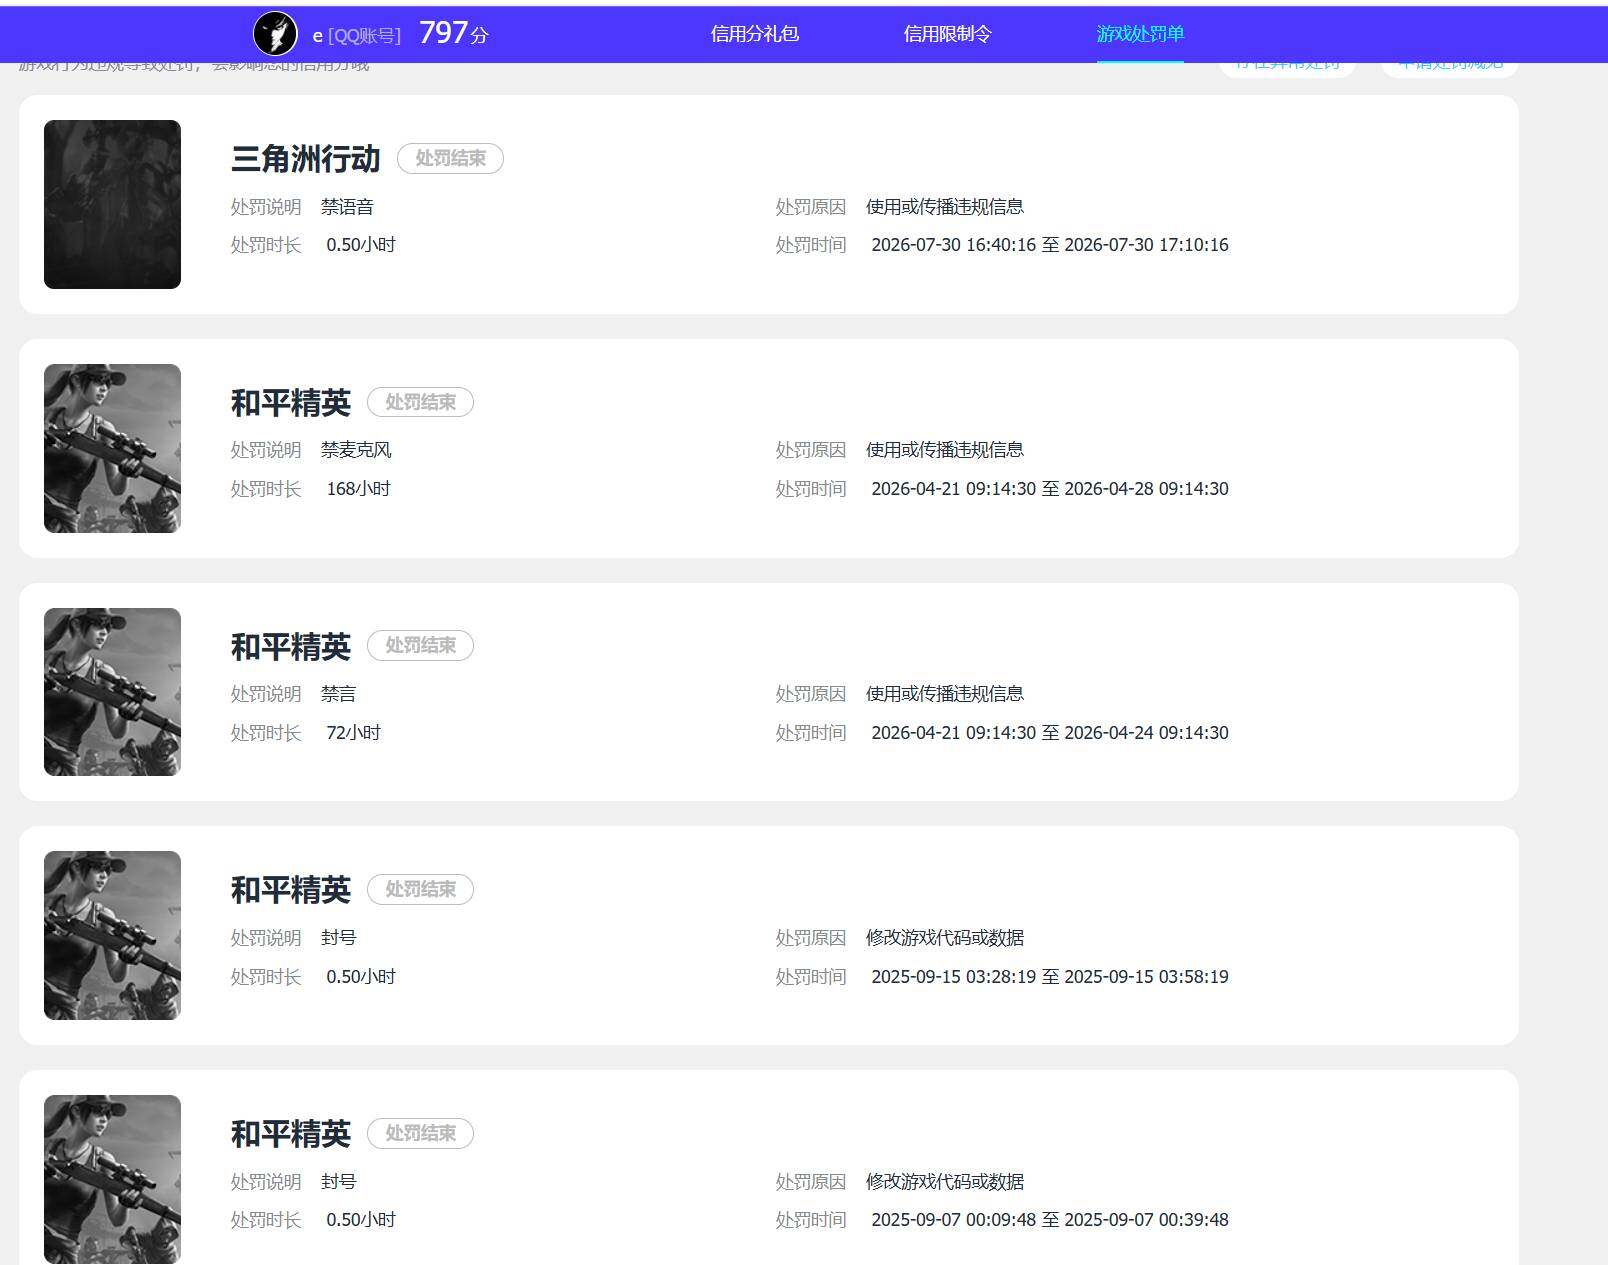Click the 2025-09-15 03:28:19 time range
Image resolution: width=1608 pixels, height=1265 pixels.
[x=1050, y=977]
